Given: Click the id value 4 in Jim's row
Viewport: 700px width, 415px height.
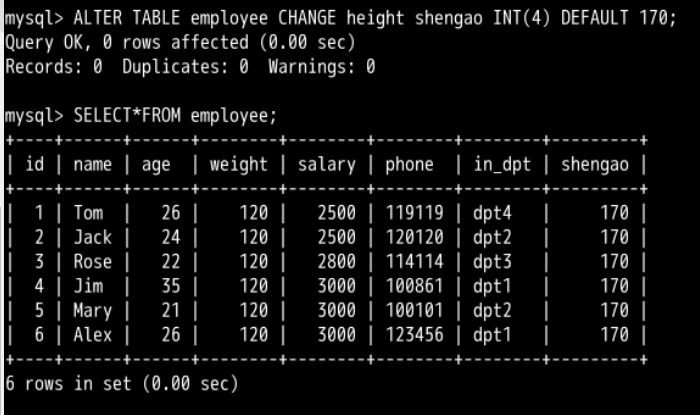Looking at the screenshot, I should [x=39, y=286].
